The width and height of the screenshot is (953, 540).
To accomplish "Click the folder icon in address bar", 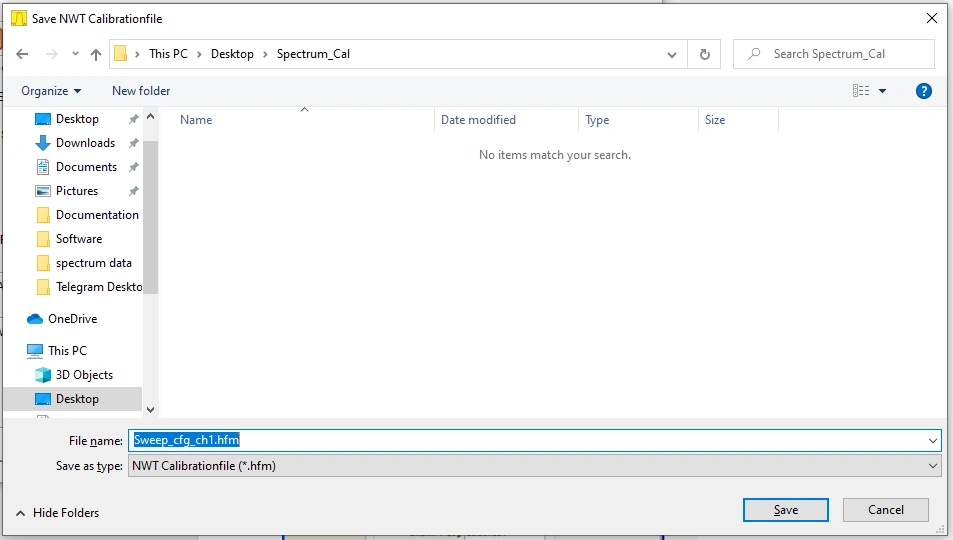I will click(120, 54).
